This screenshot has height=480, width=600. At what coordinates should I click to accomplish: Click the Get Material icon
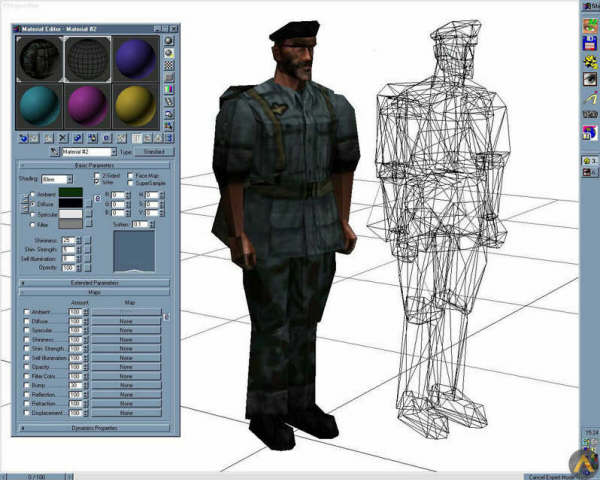click(22, 137)
